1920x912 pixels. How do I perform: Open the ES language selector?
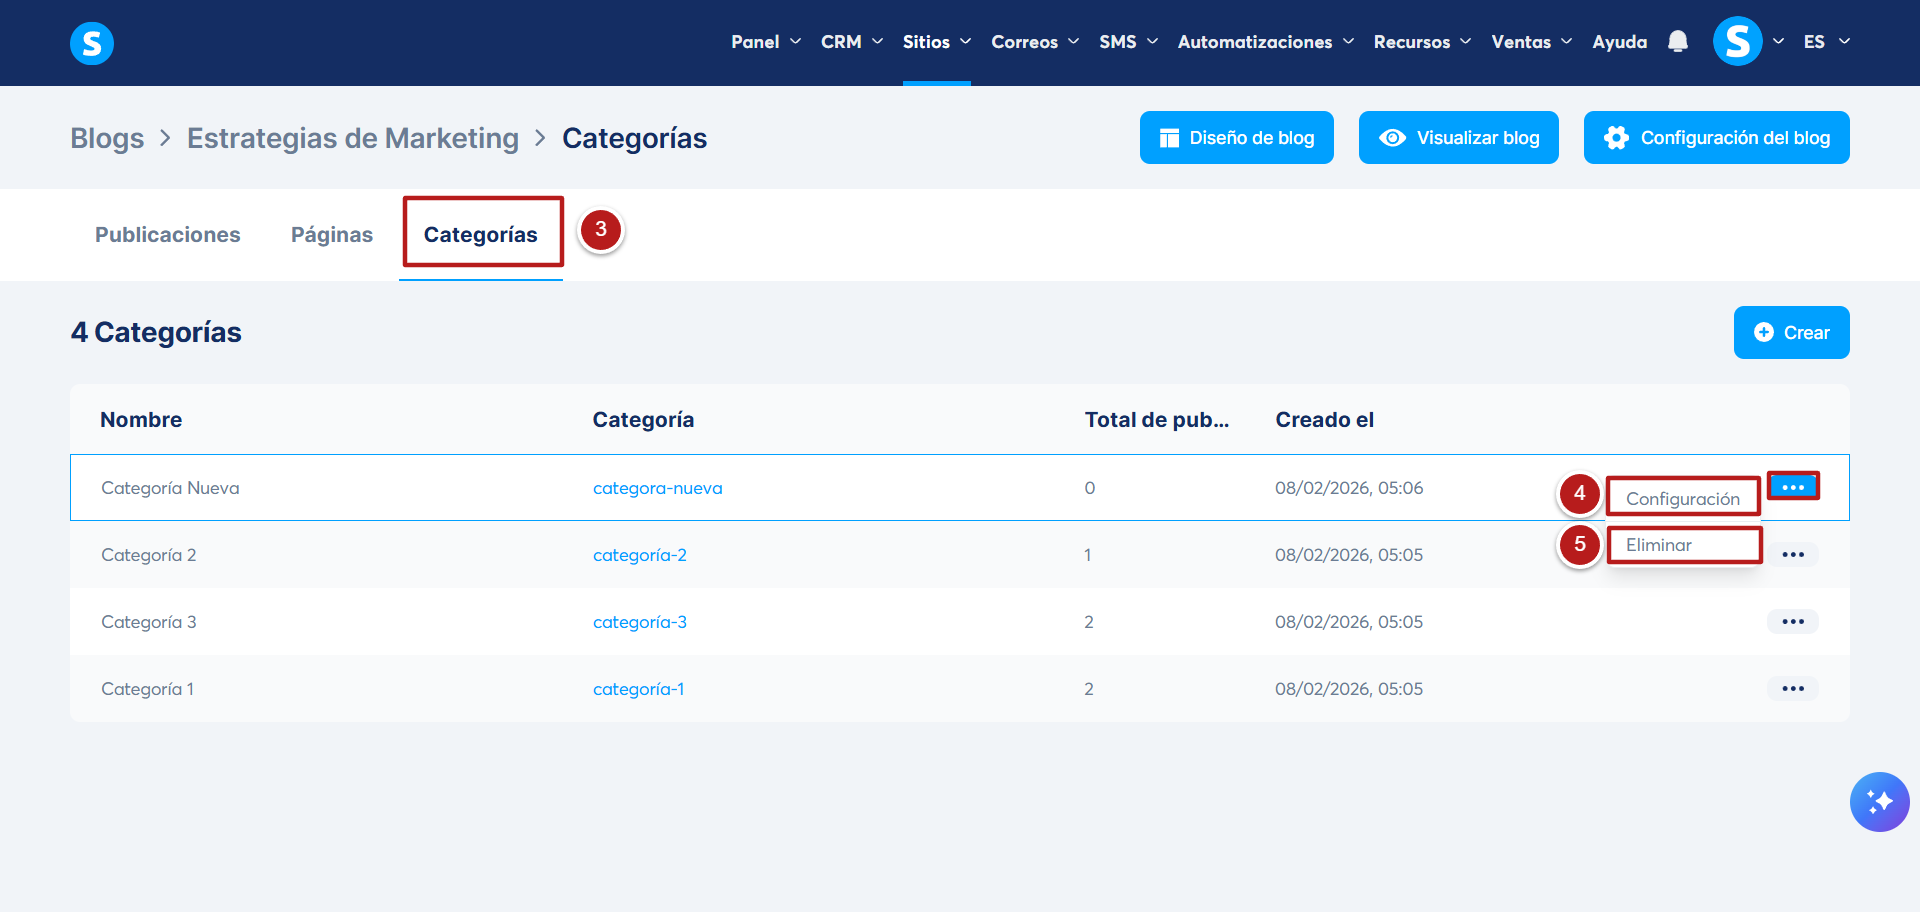tap(1827, 42)
